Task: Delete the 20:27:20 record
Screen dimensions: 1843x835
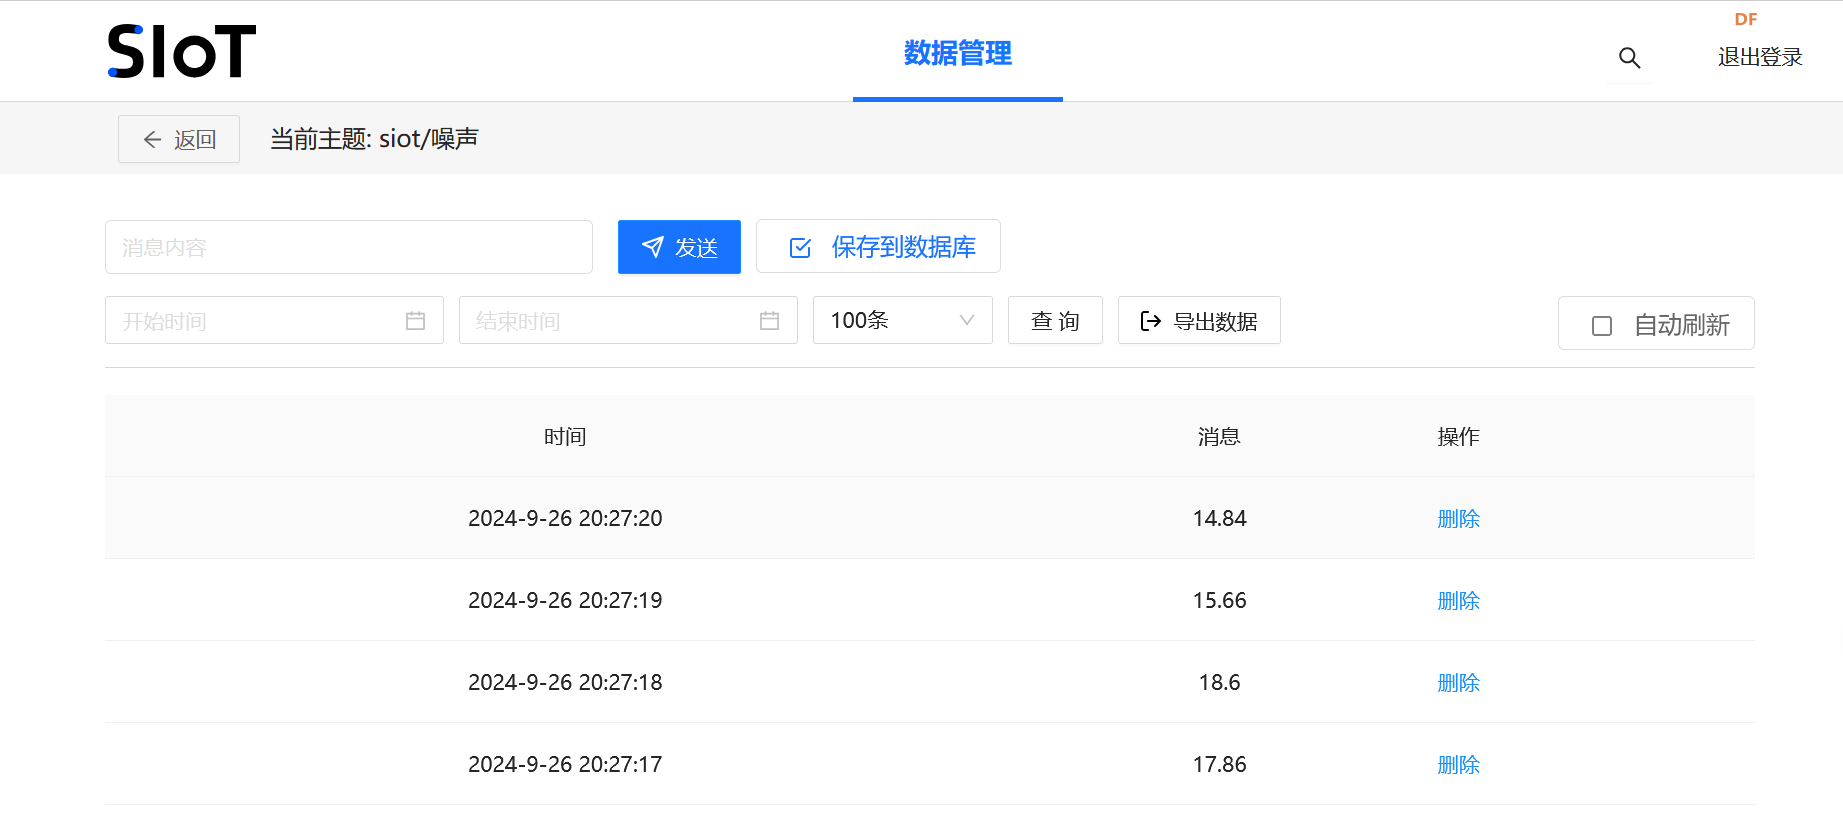Action: coord(1458,518)
